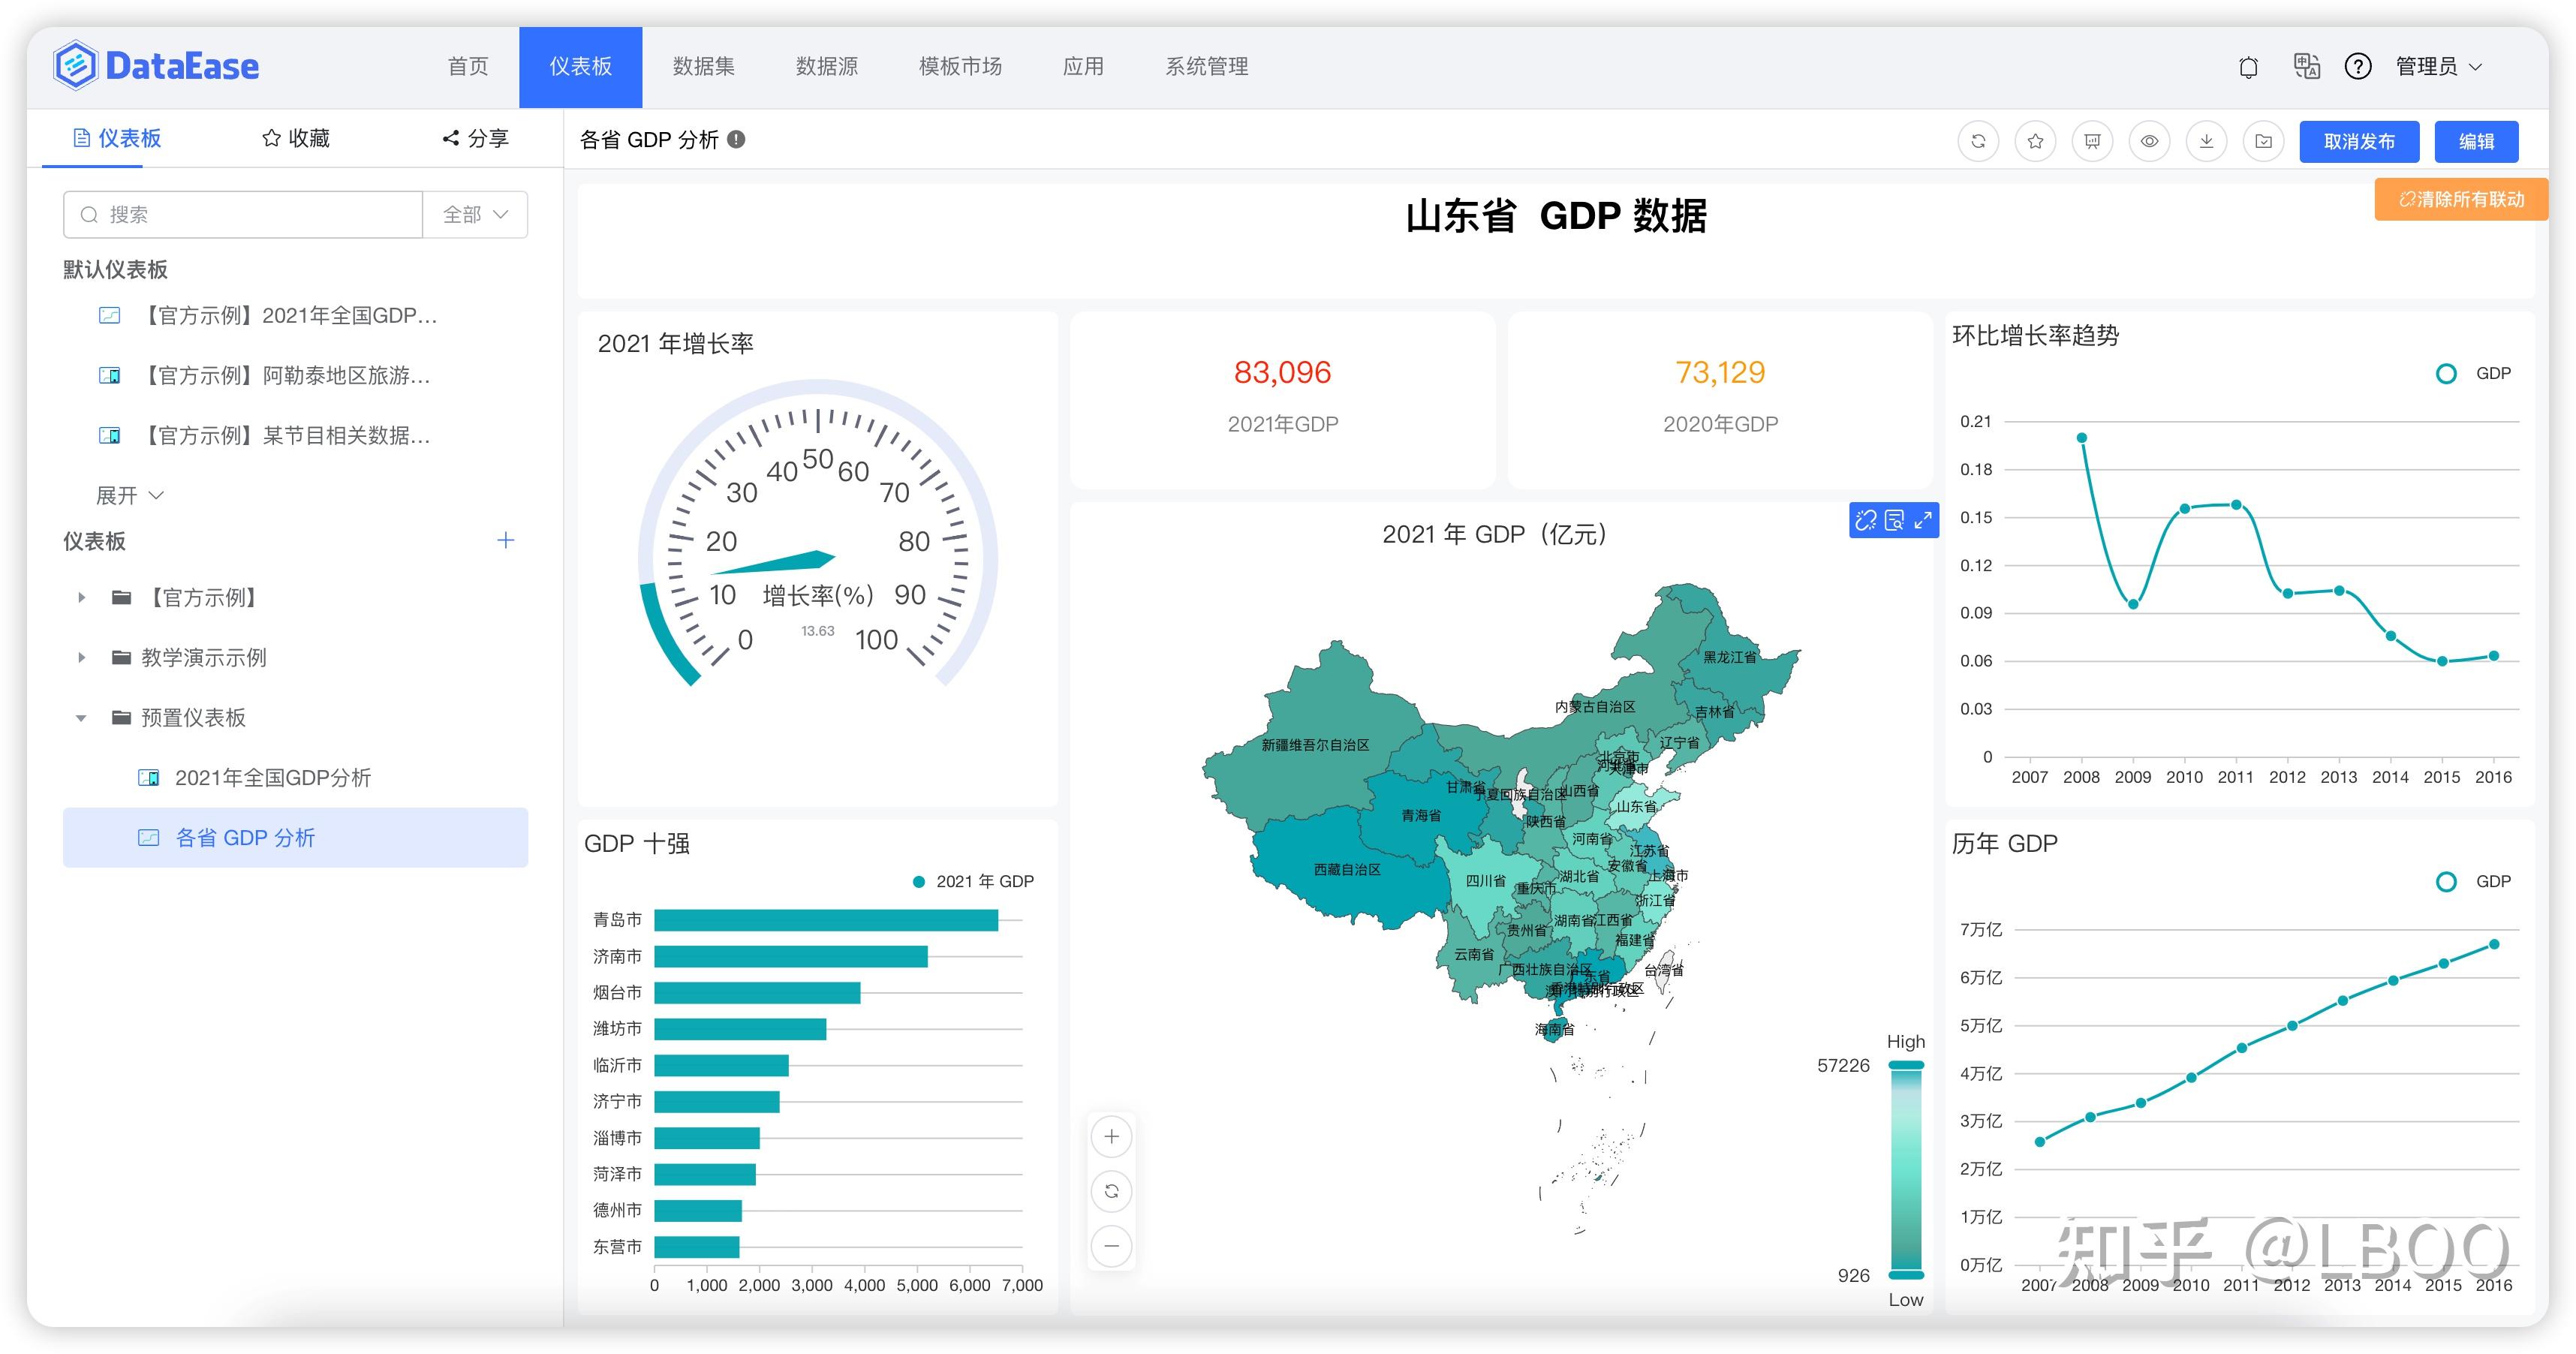
Task: Toggle GDP legend in 历年 GDP chart
Action: [x=2473, y=881]
